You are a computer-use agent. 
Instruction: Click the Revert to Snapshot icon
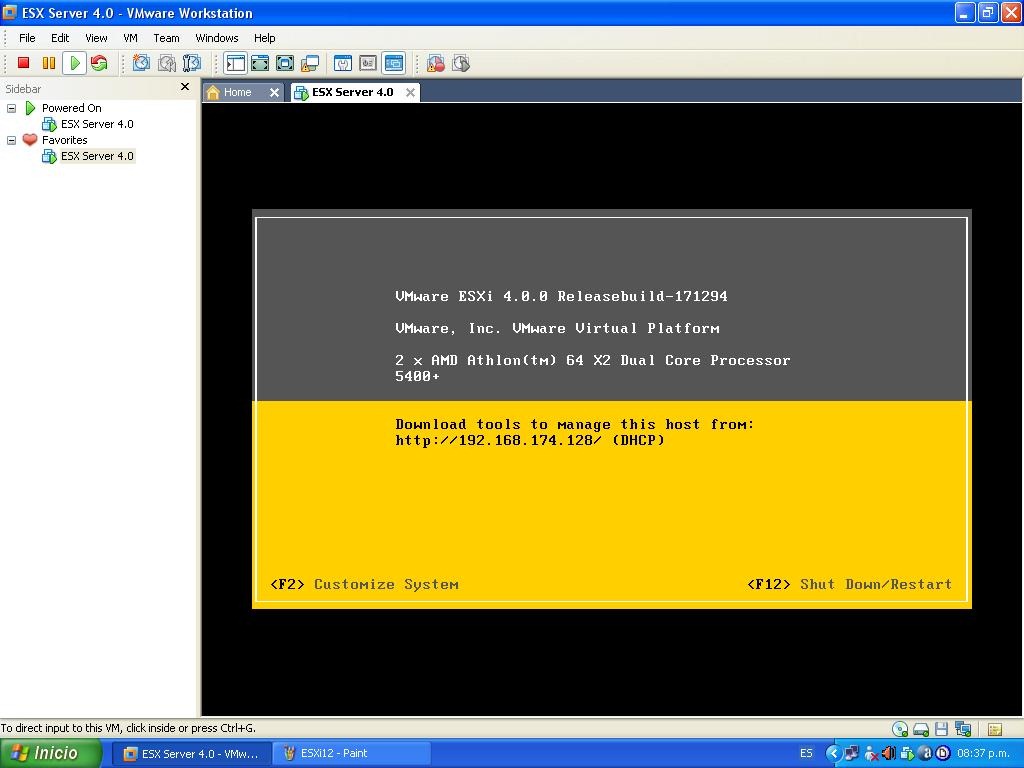point(167,63)
